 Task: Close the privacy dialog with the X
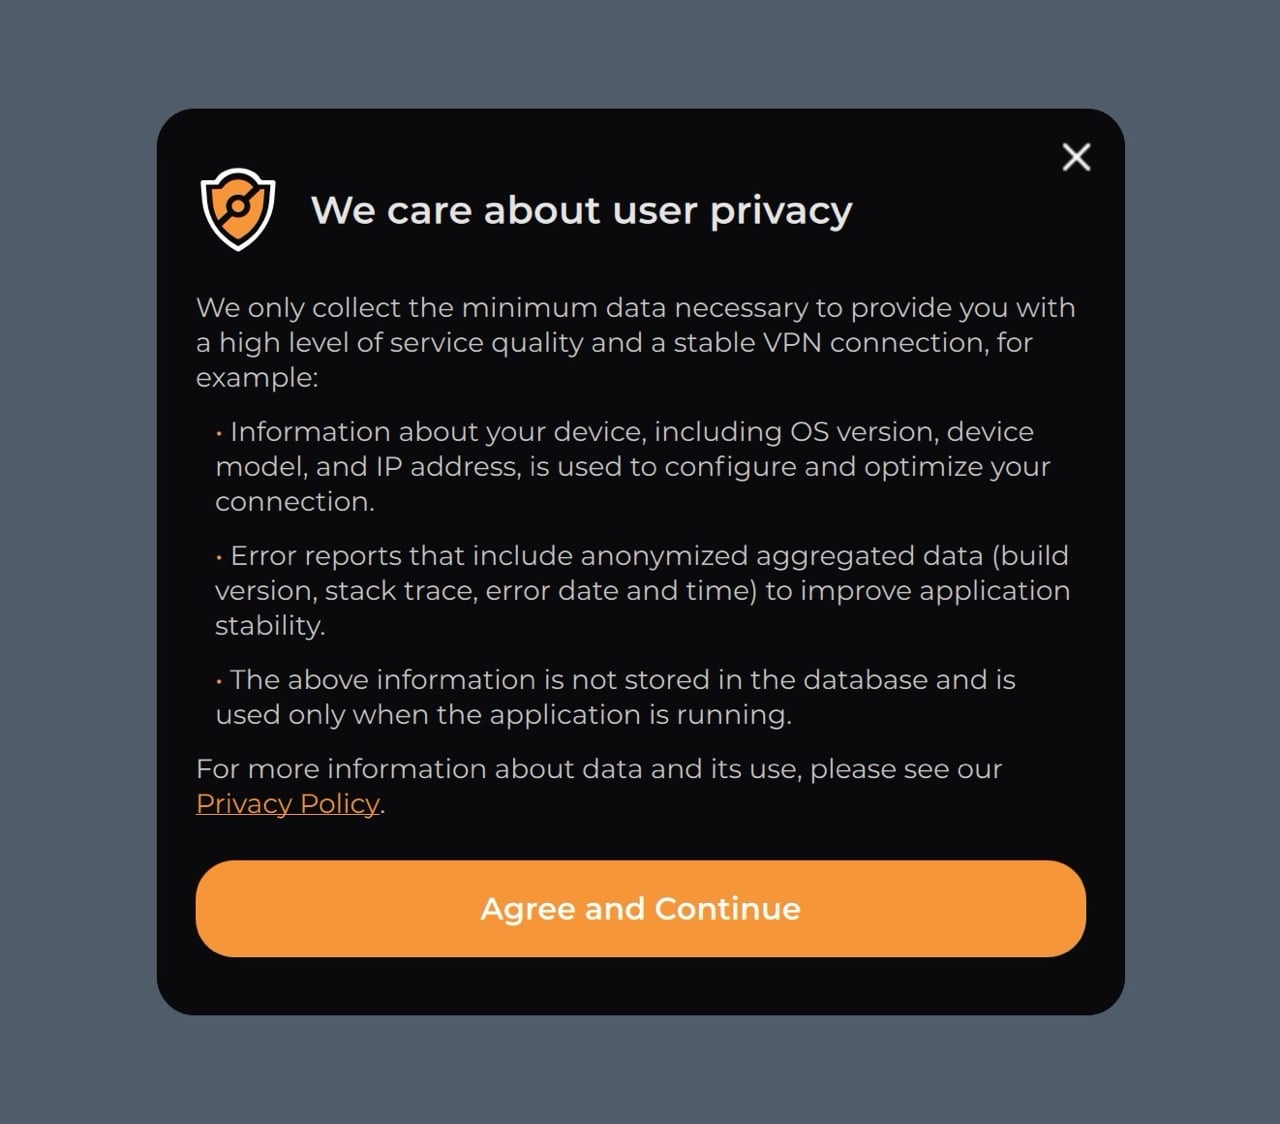tap(1076, 157)
